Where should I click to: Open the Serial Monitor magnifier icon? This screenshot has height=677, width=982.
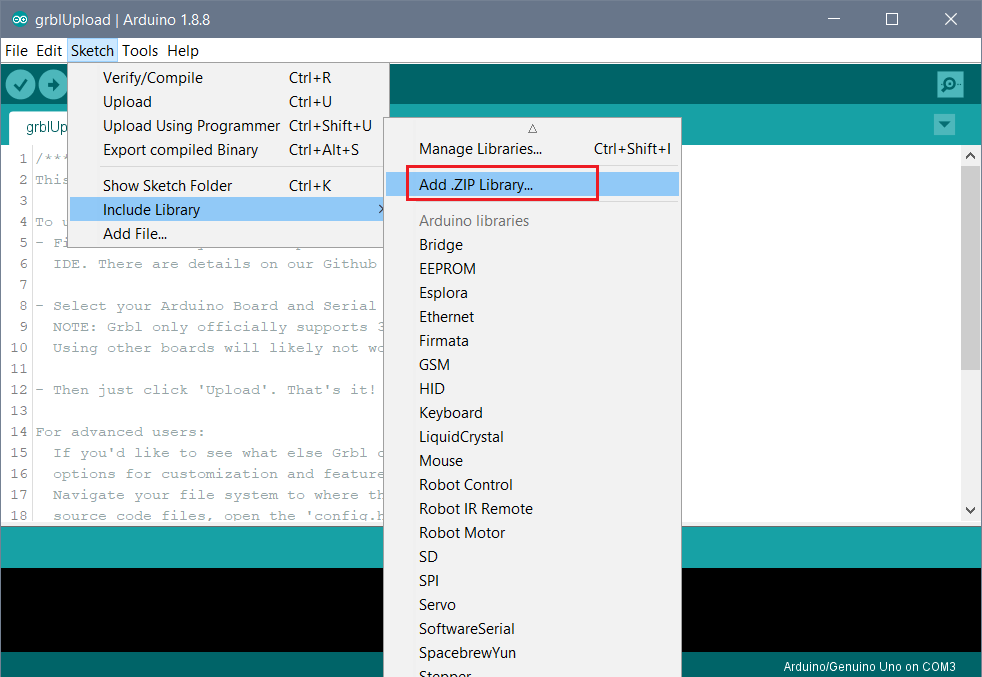pos(950,84)
